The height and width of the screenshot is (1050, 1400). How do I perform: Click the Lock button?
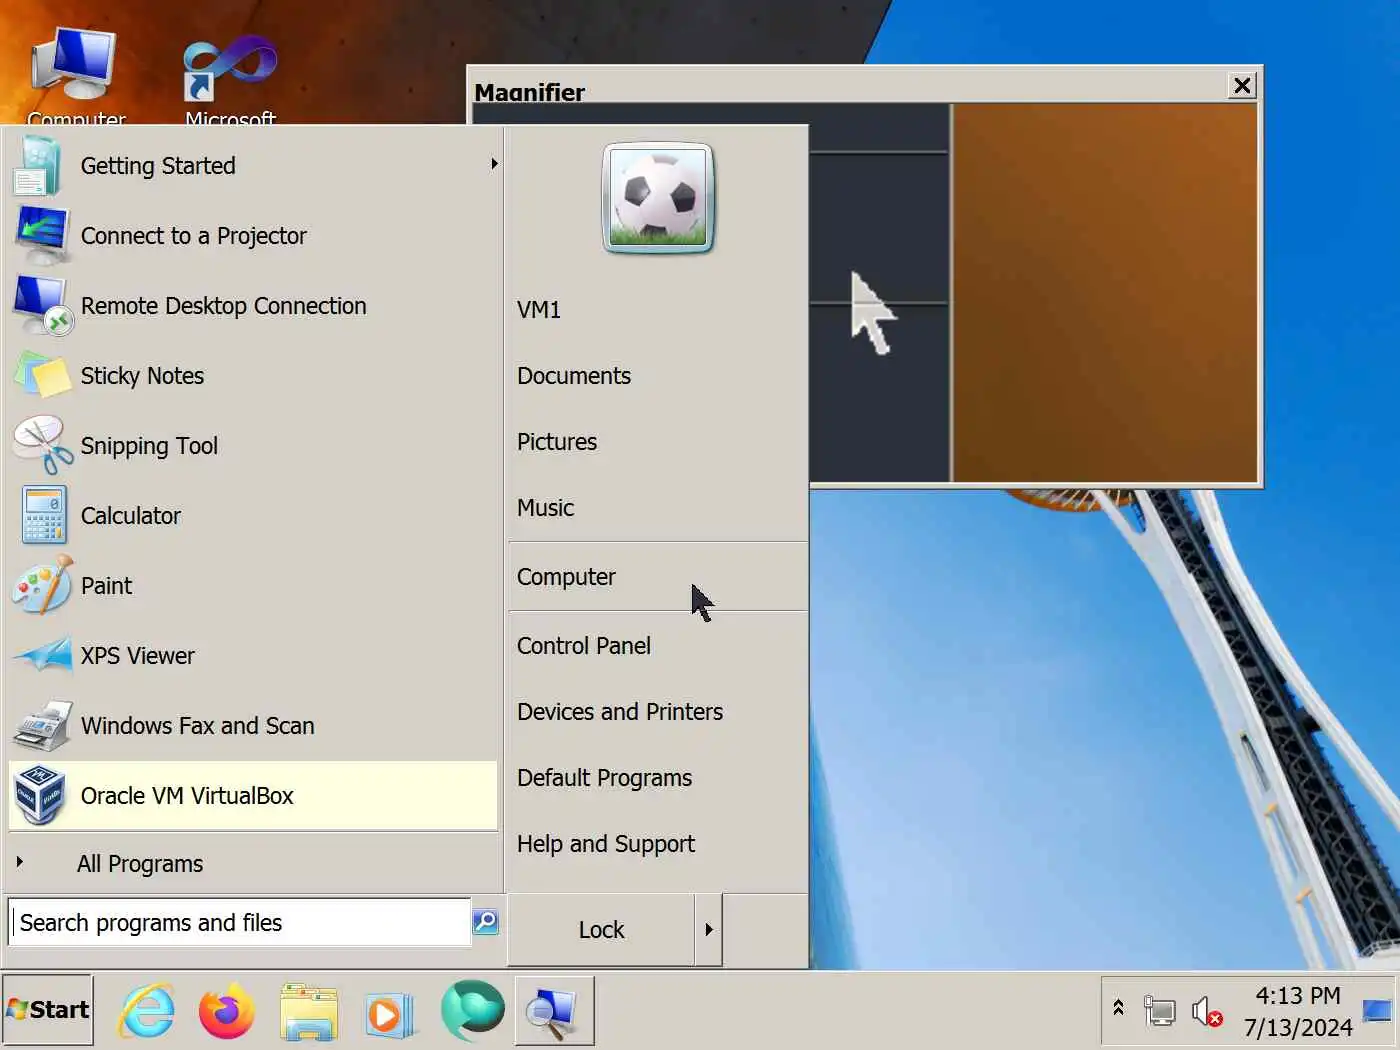click(601, 930)
